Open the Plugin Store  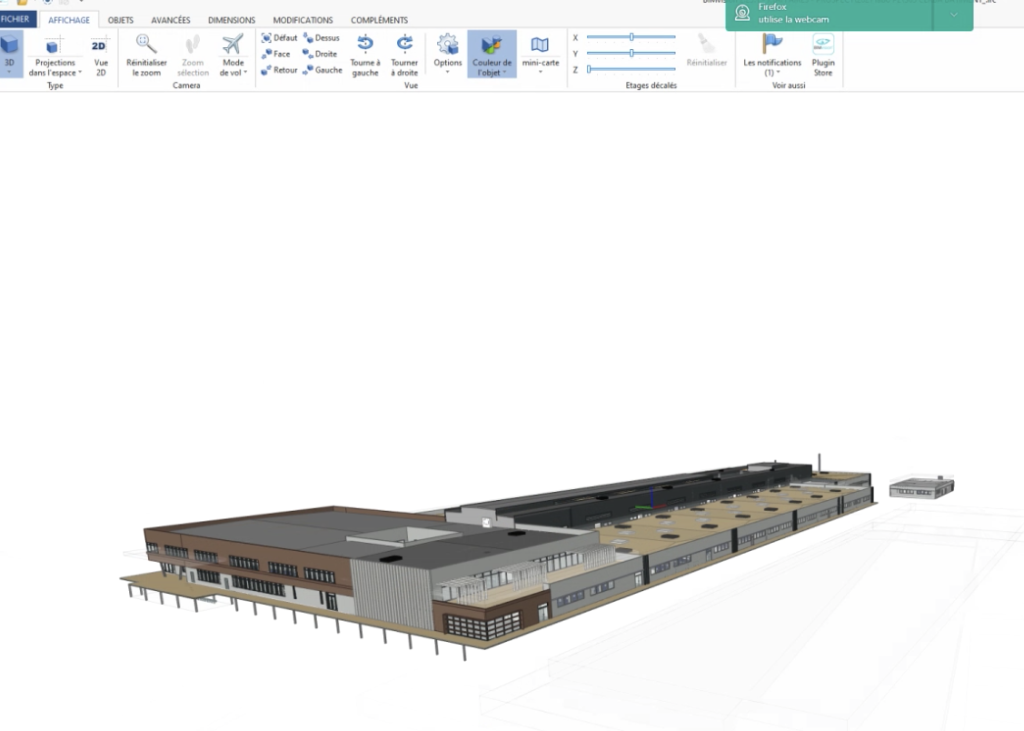(823, 54)
